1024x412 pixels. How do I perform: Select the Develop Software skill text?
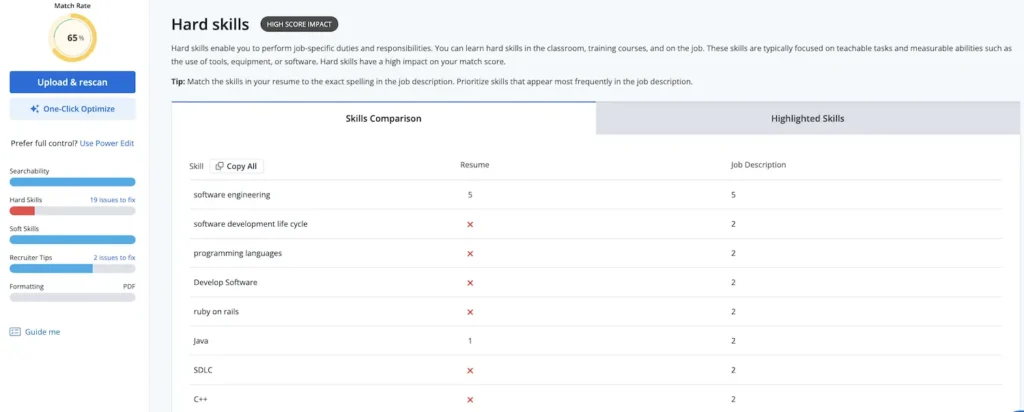tap(225, 283)
